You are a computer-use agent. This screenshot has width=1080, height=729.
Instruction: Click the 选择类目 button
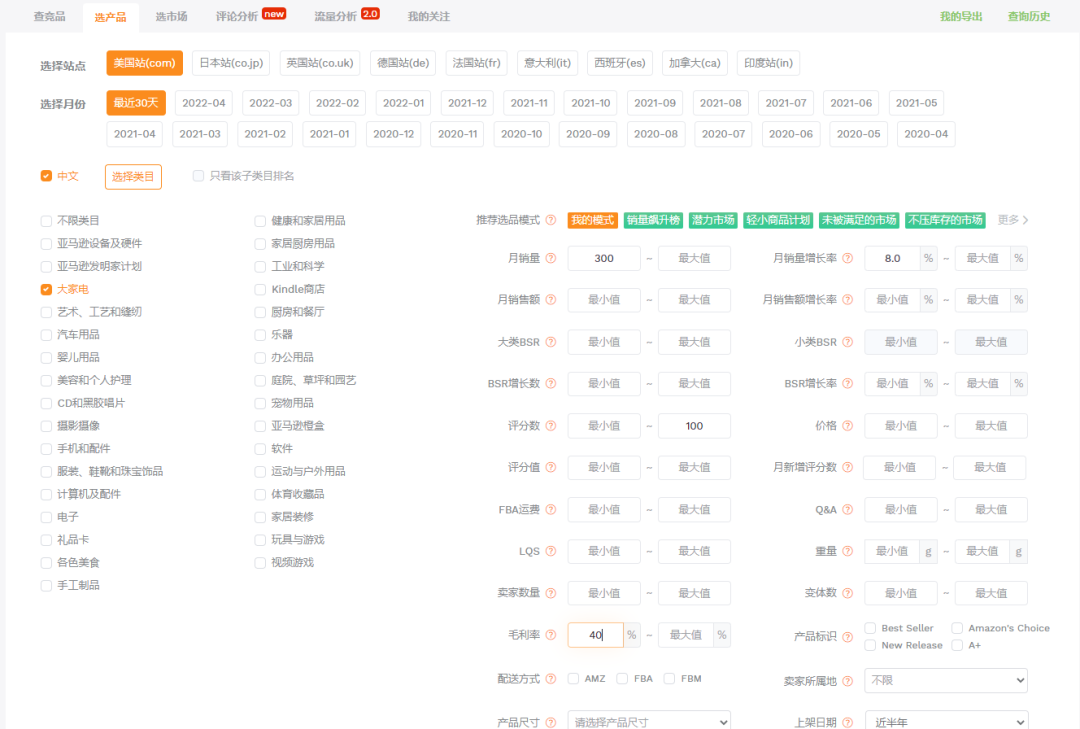(133, 176)
